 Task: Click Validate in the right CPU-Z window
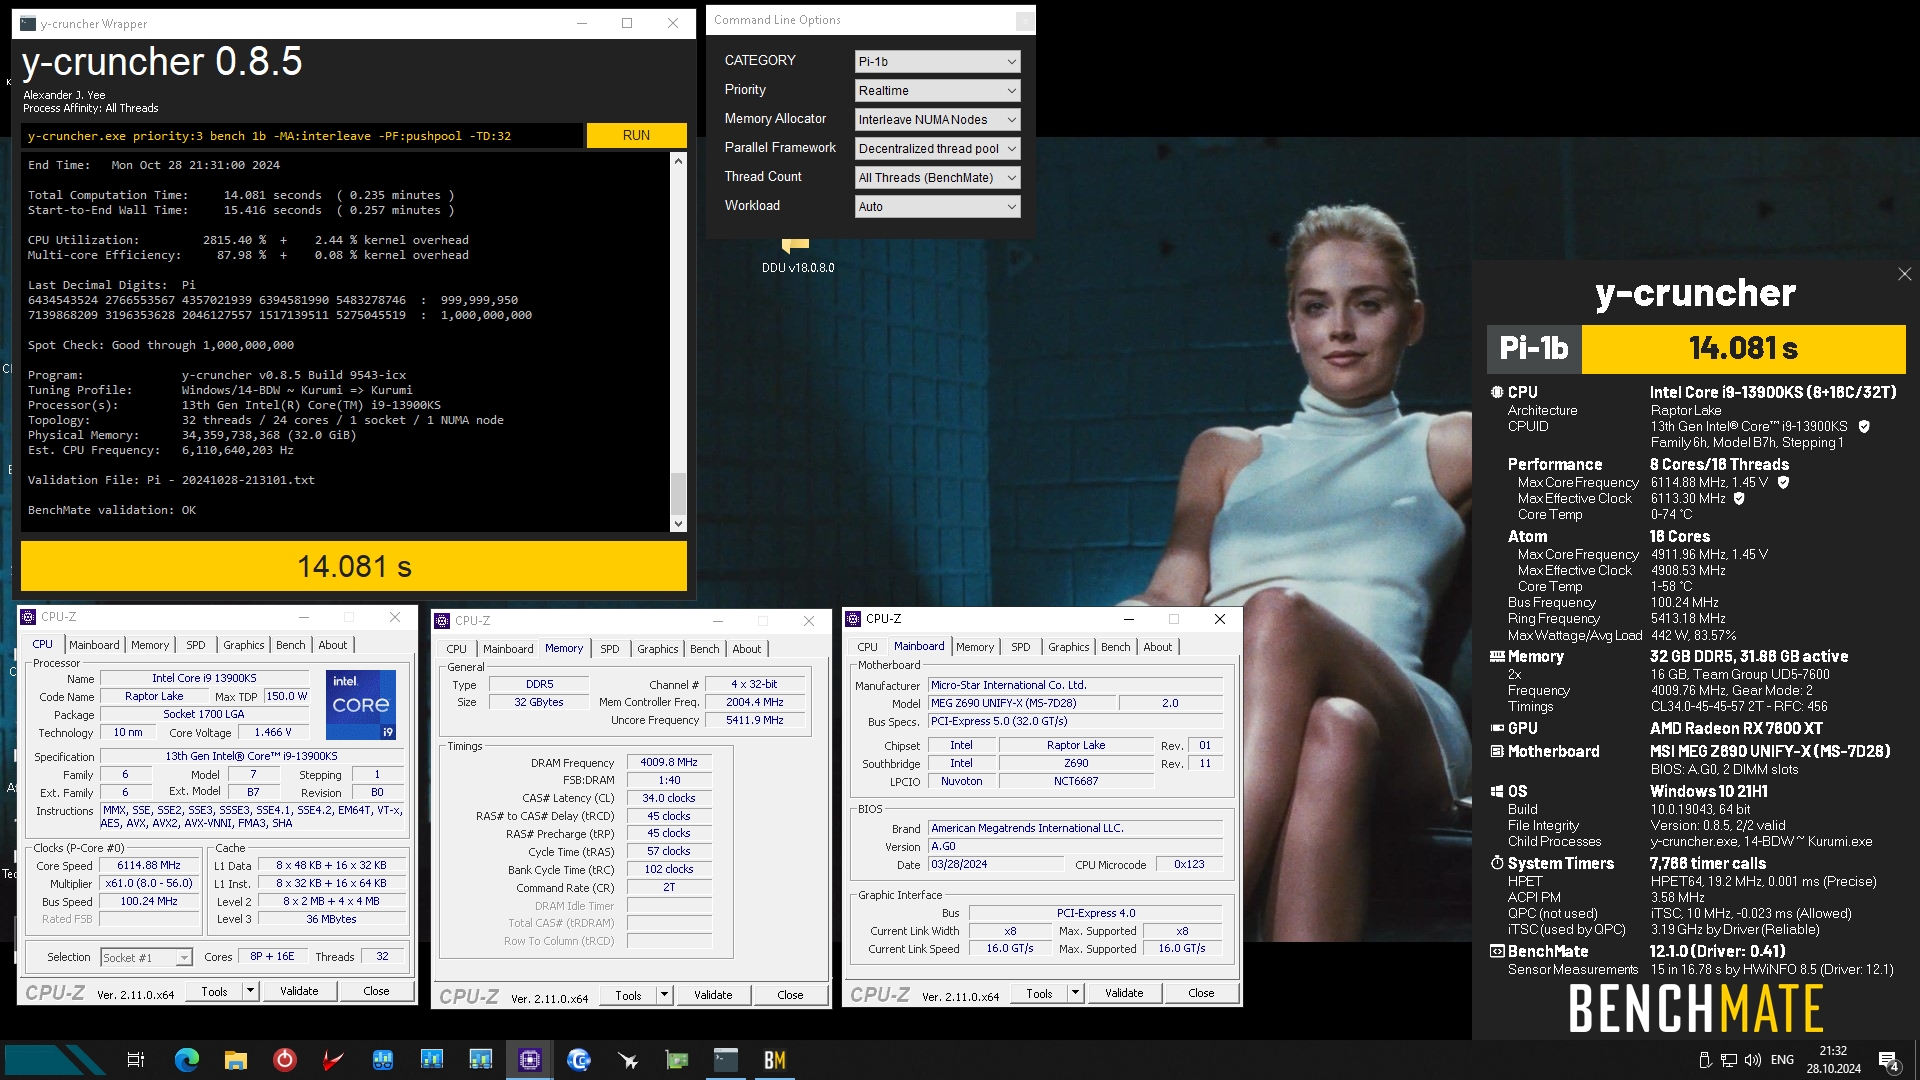pos(1124,993)
